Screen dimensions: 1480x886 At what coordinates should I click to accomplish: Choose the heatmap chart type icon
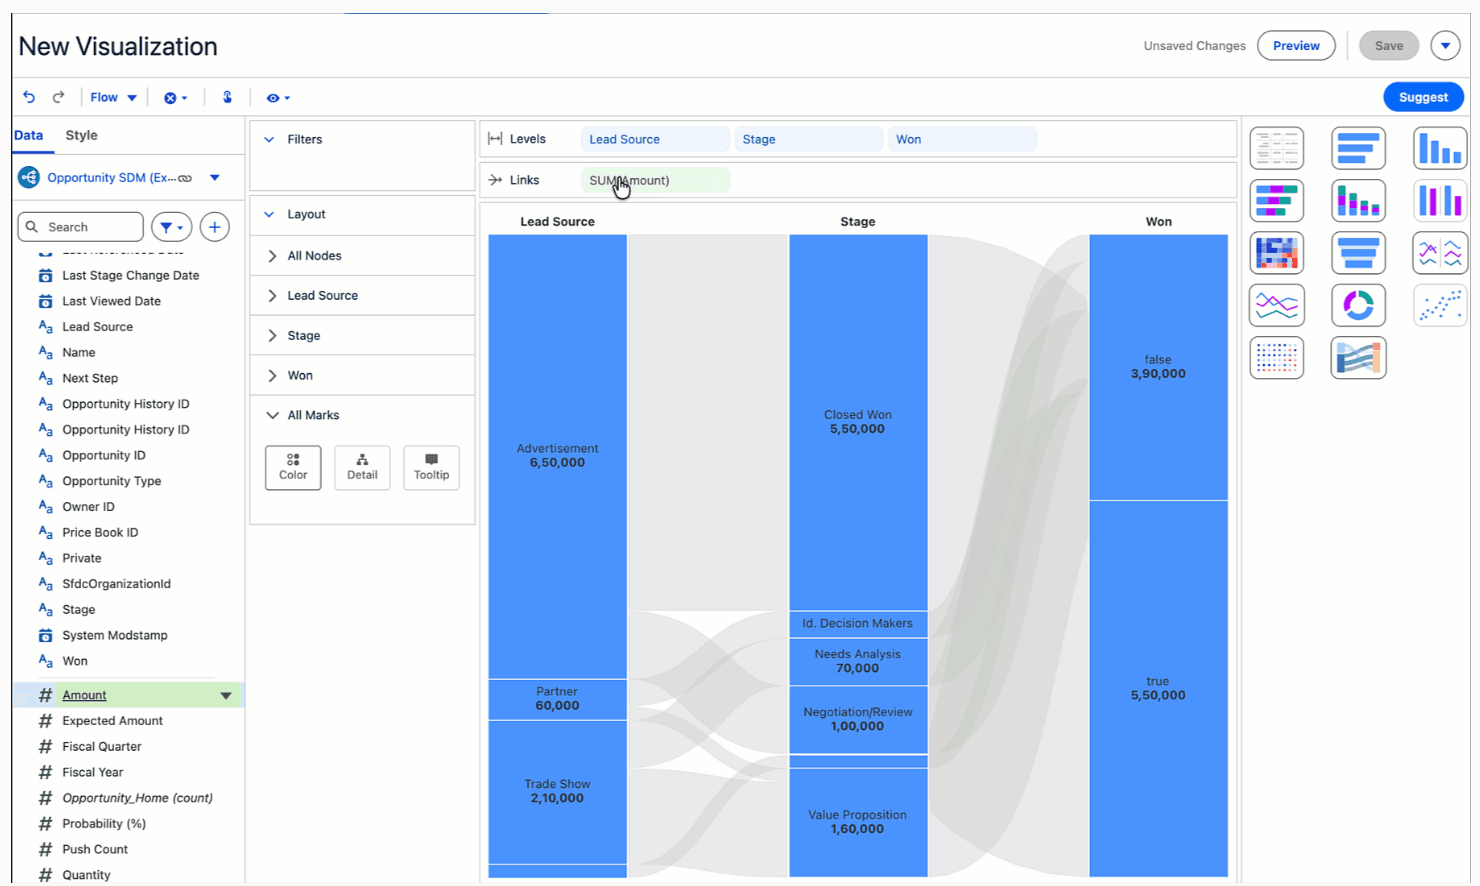1277,253
